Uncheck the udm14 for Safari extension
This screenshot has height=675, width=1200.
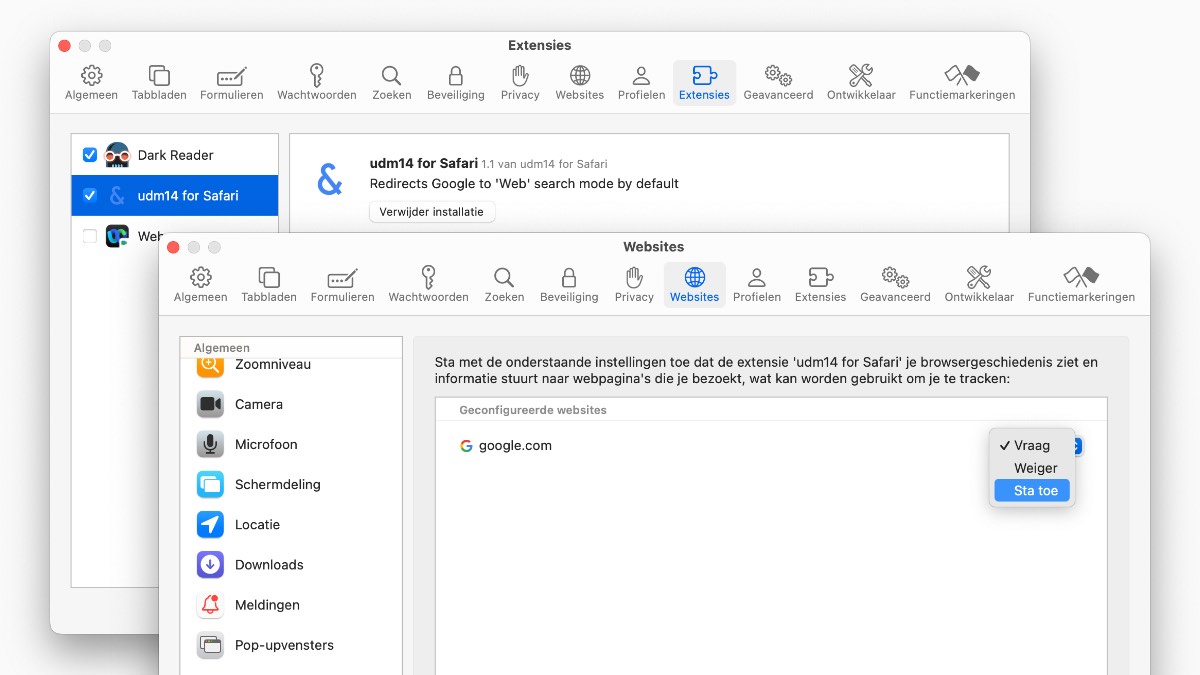[89, 195]
